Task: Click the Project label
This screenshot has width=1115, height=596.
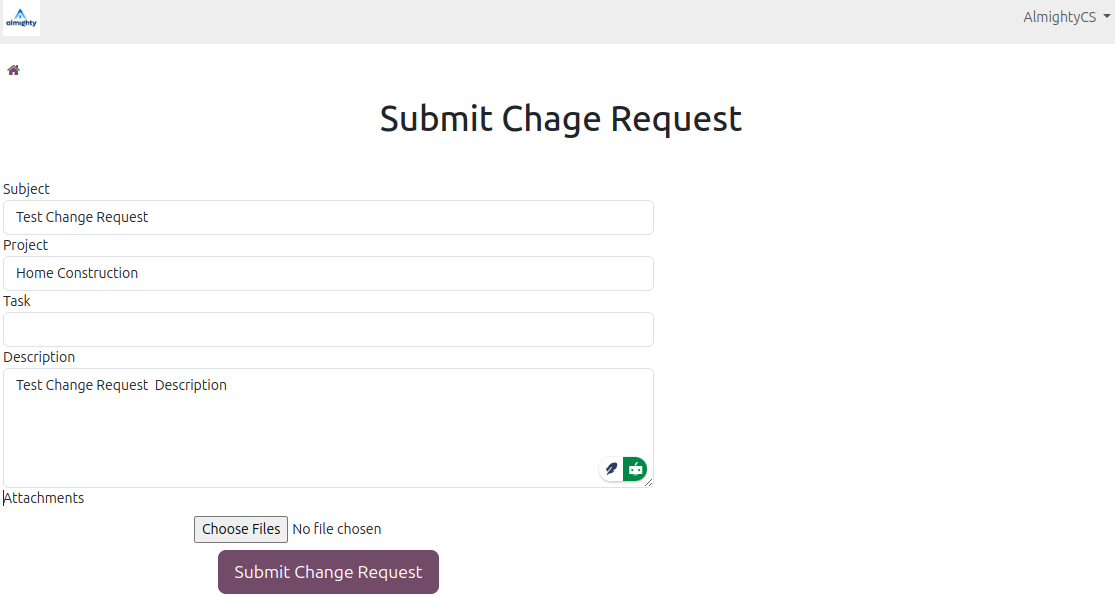Action: pyautogui.click(x=26, y=245)
